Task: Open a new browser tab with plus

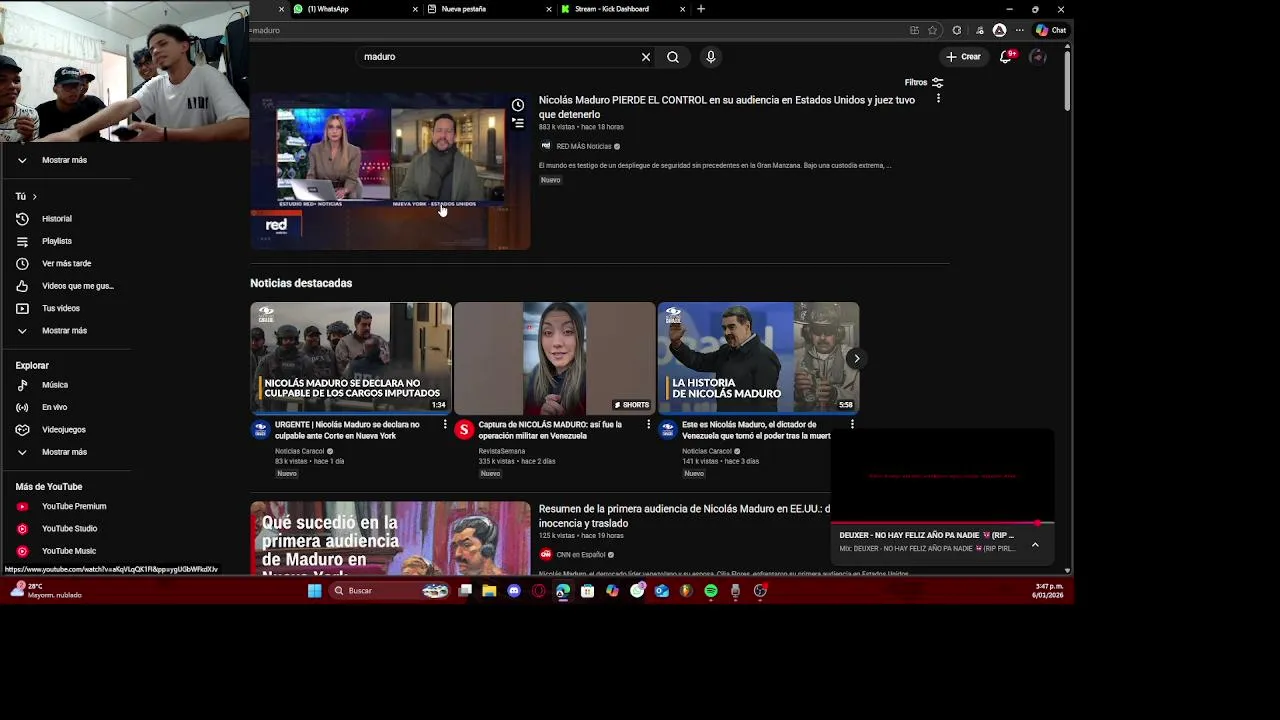Action: click(x=701, y=9)
